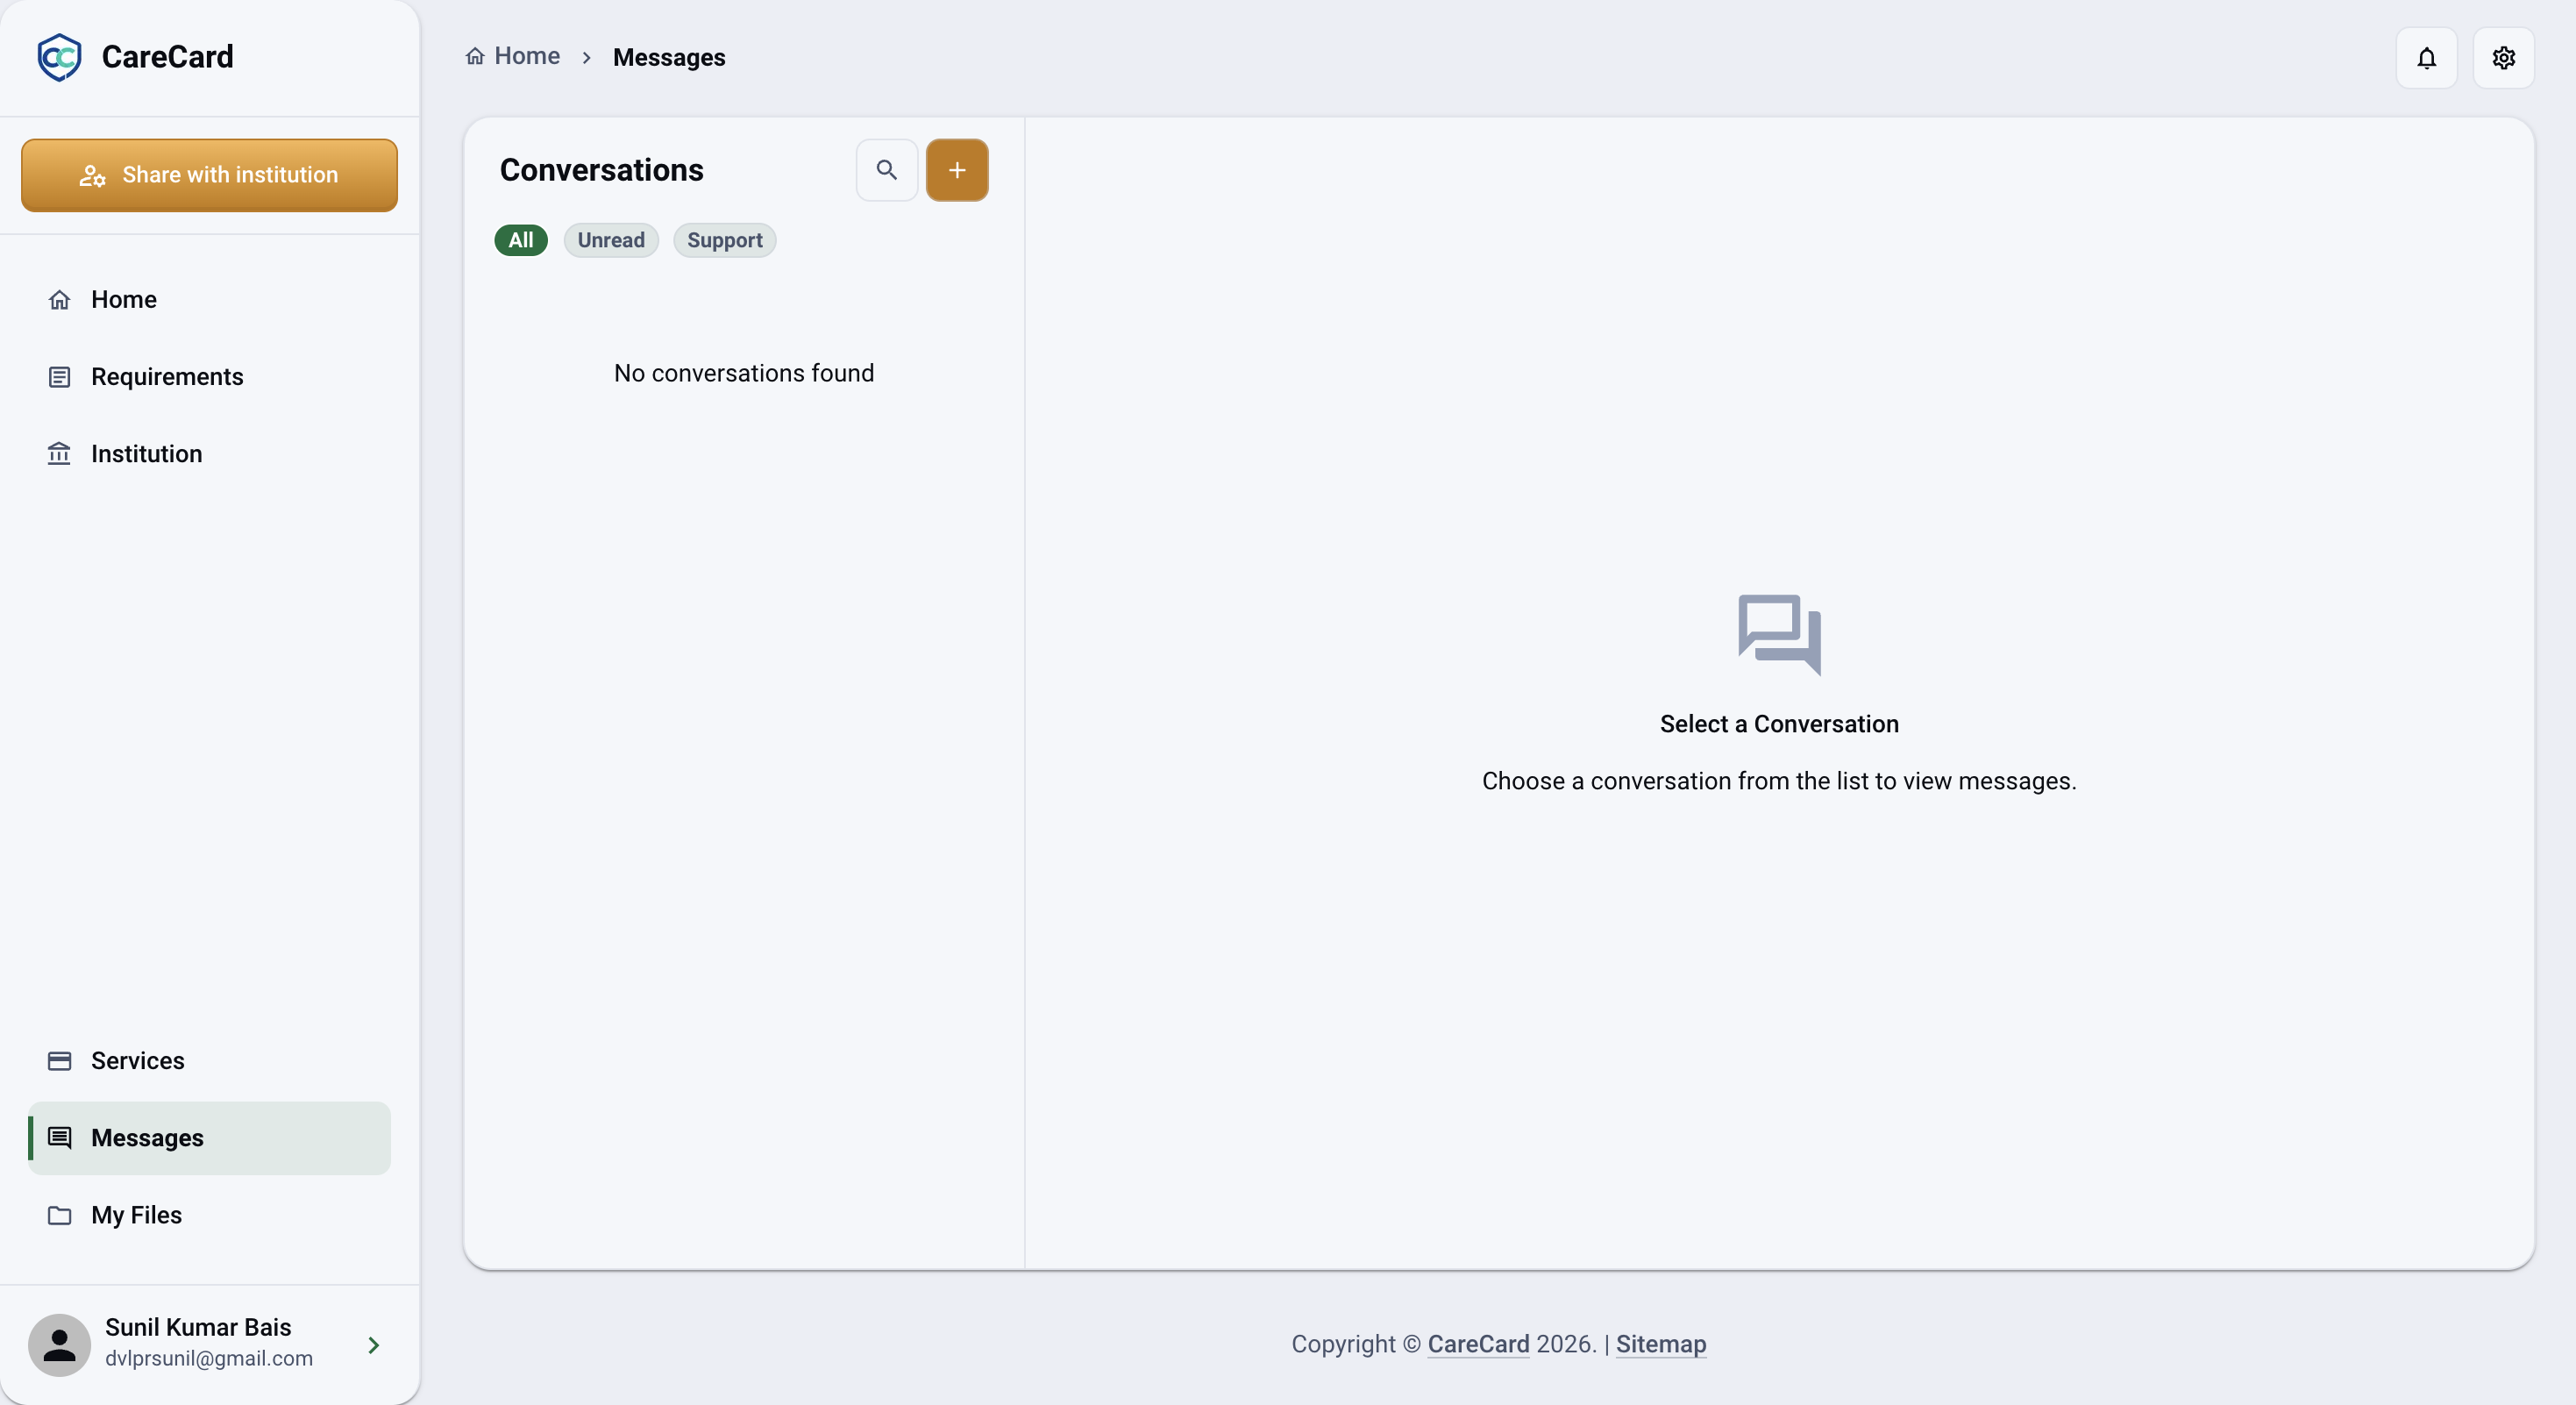Click the Select a Conversation heading

[x=1779, y=724]
